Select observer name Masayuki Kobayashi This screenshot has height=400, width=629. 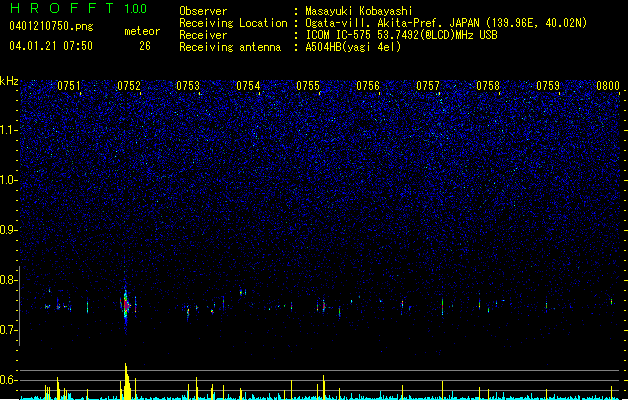point(359,11)
